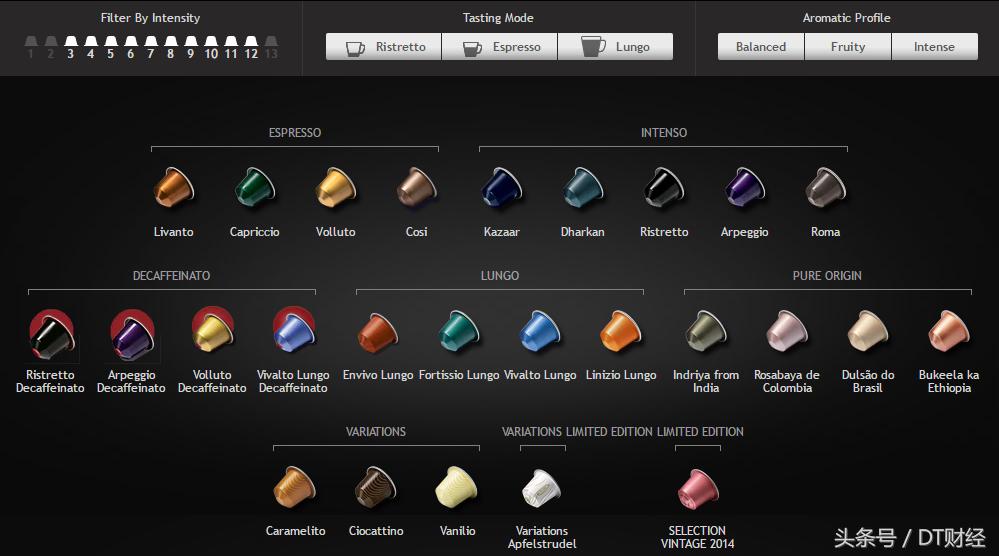Filter by Lungo tasting mode
999x556 pixels.
click(x=615, y=46)
